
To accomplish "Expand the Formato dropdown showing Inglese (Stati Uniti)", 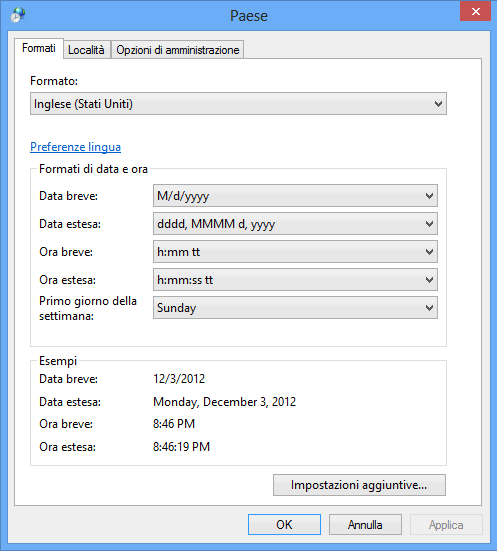I will coord(238,104).
